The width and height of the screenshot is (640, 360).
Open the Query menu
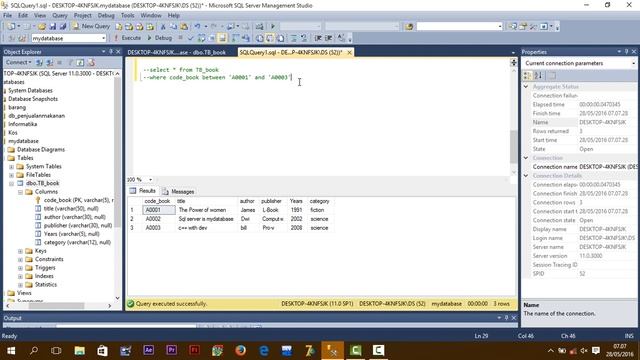(60, 15)
